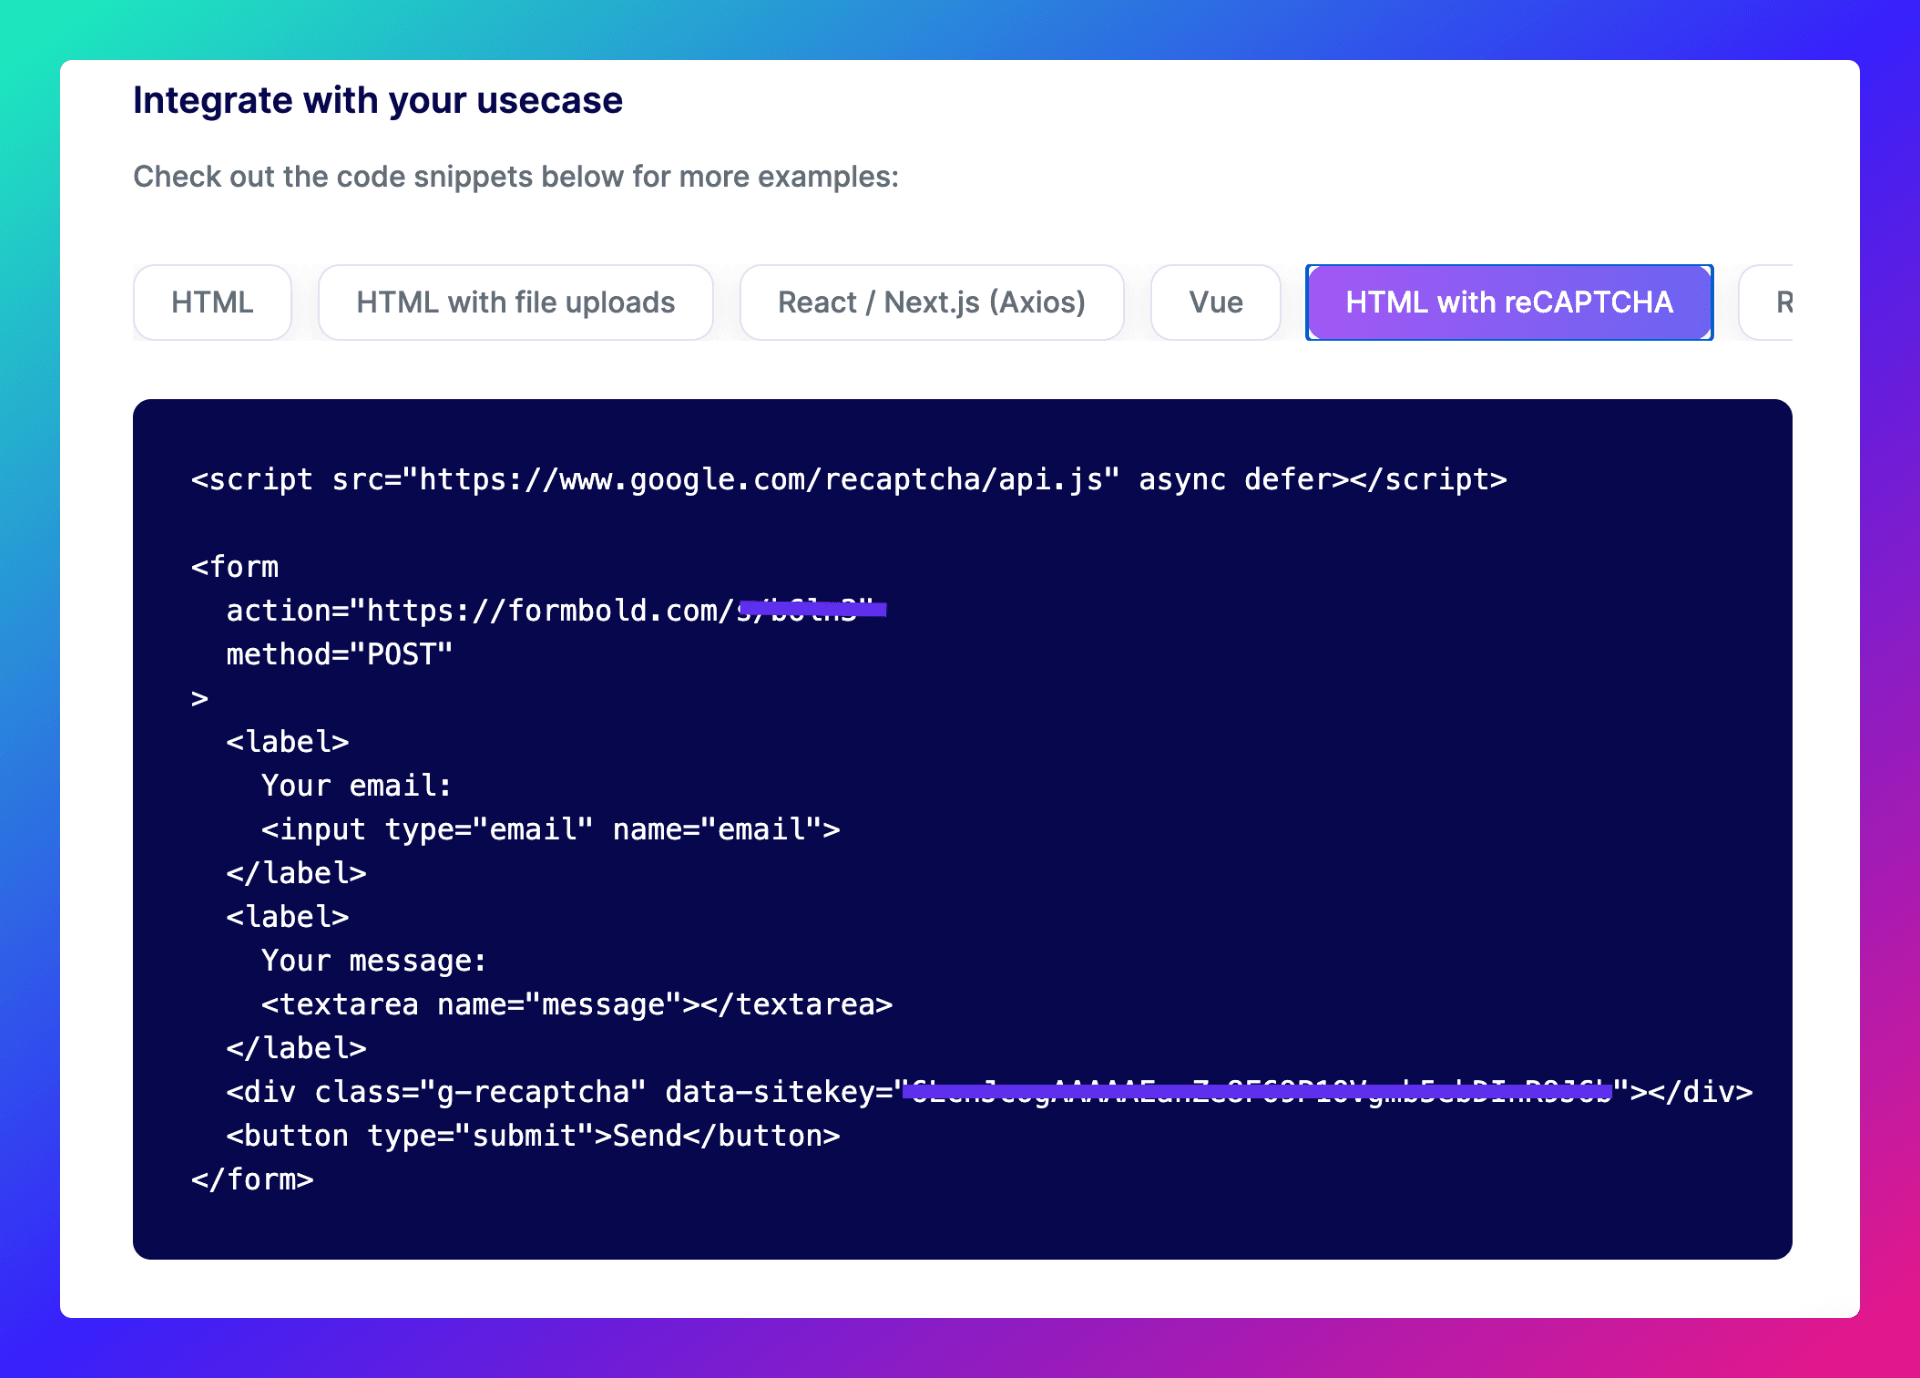Viewport: 1920px width, 1378px height.
Task: Select the "HTML with file uploads" tab
Action: [515, 302]
